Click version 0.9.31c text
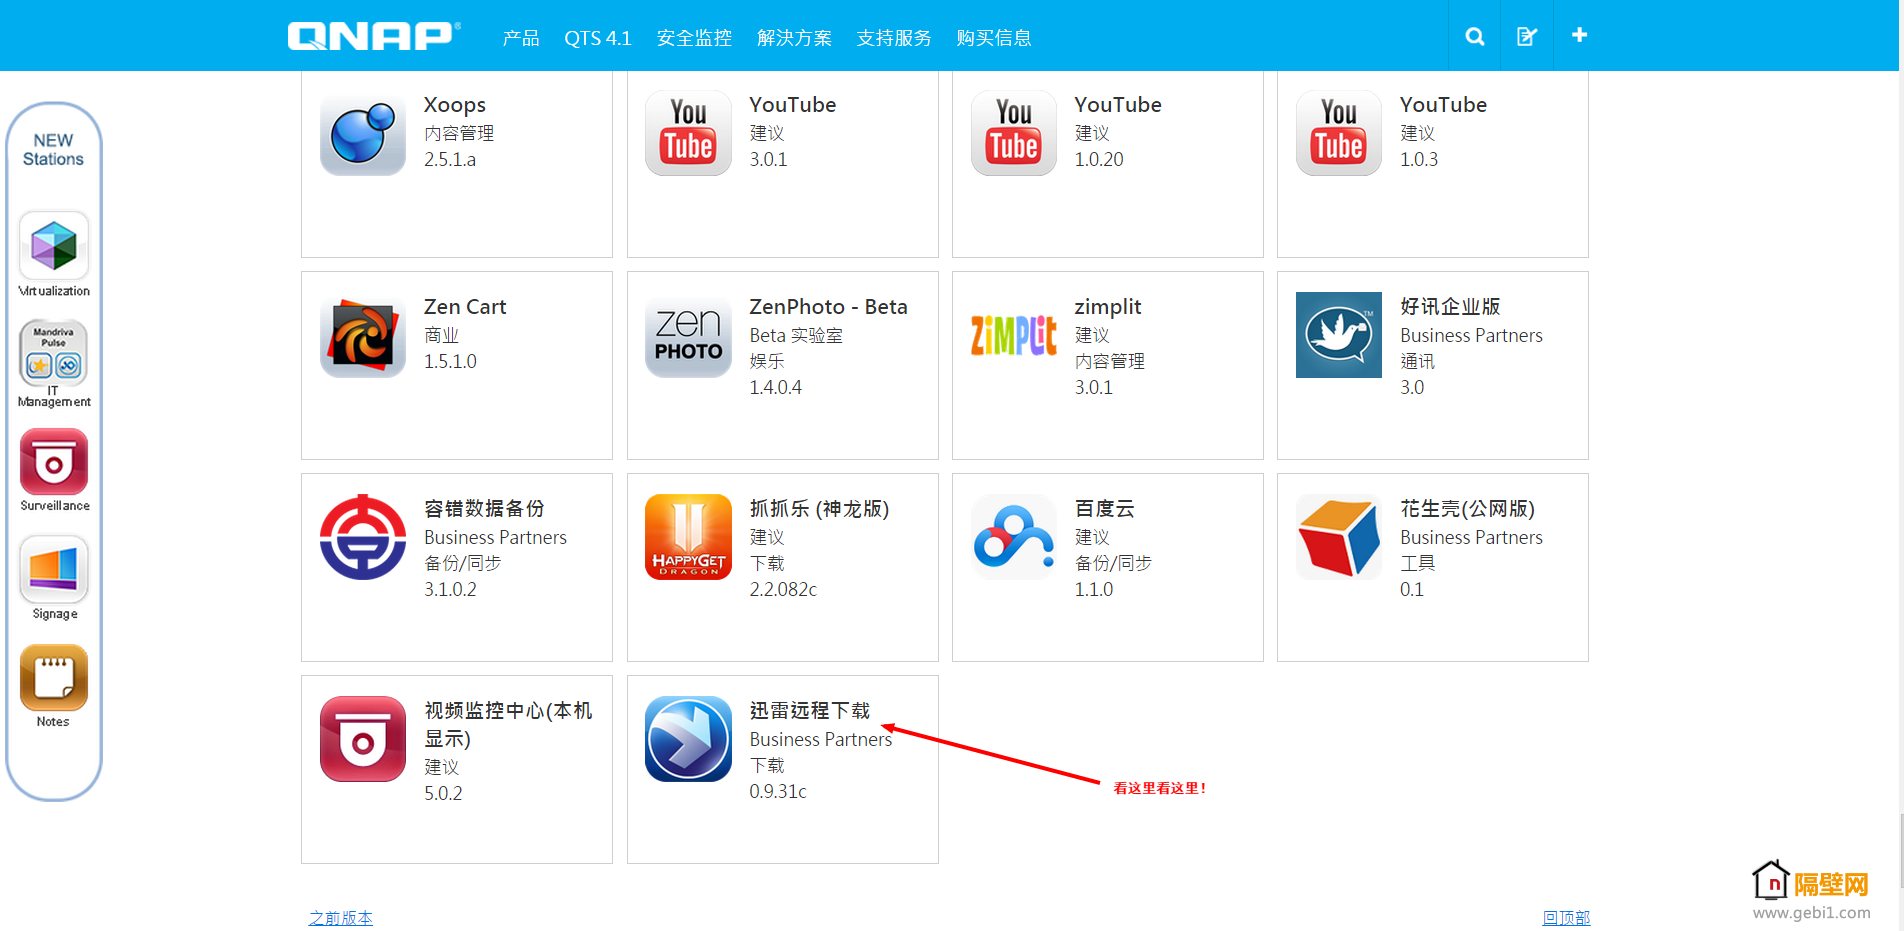1904x931 pixels. (778, 791)
